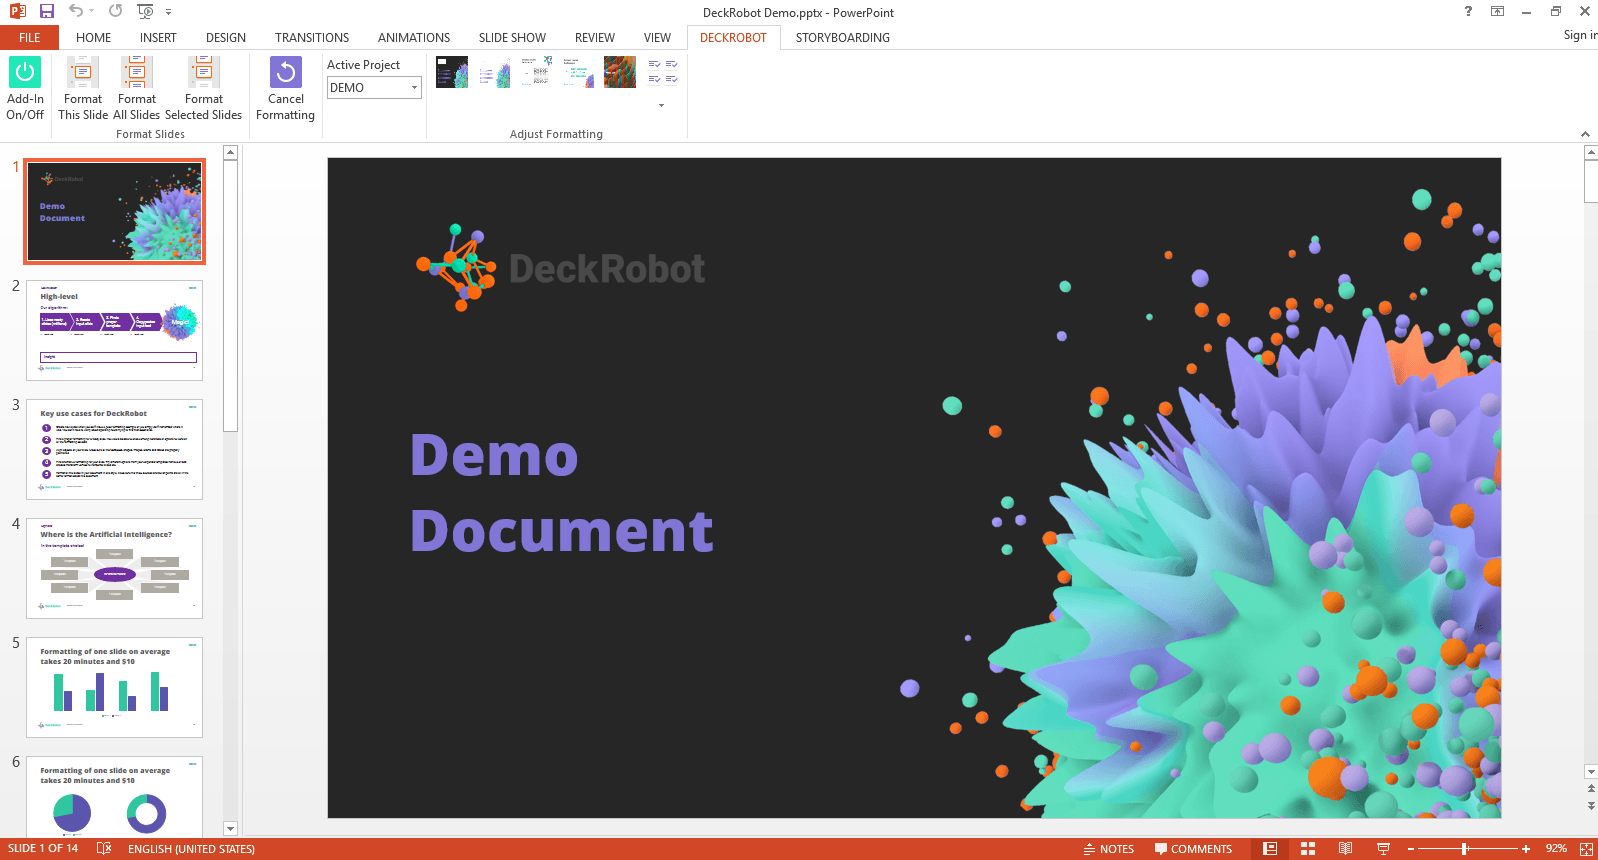Open the TRANSITIONS ribbon tab

312,38
